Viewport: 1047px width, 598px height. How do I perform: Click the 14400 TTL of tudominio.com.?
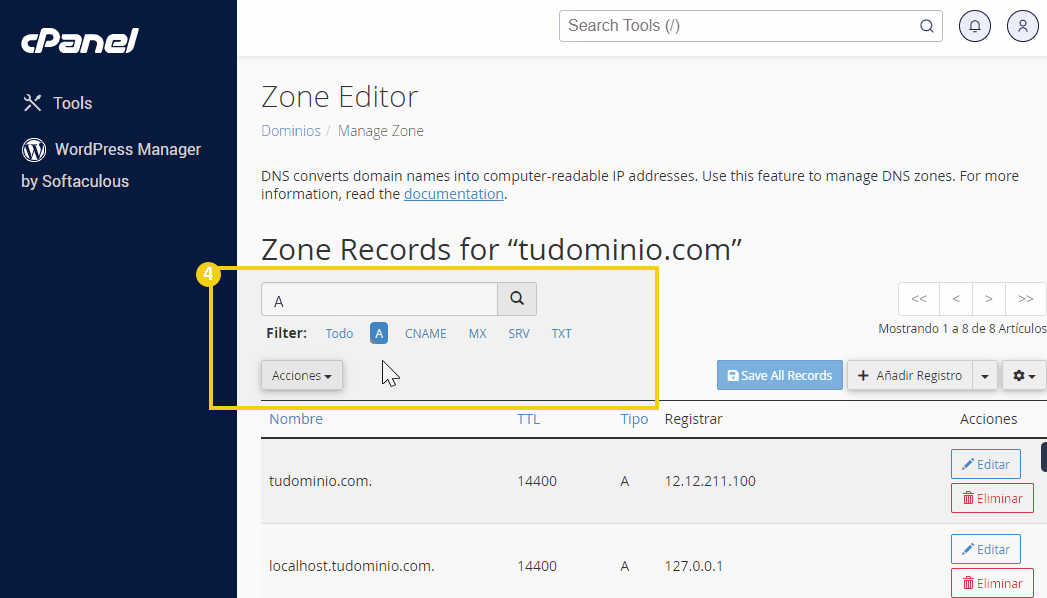(537, 481)
